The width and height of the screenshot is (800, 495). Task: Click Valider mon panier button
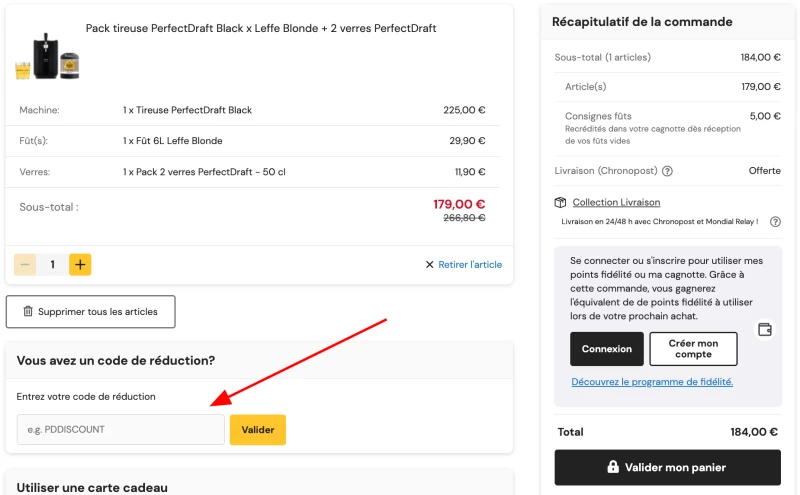point(667,467)
